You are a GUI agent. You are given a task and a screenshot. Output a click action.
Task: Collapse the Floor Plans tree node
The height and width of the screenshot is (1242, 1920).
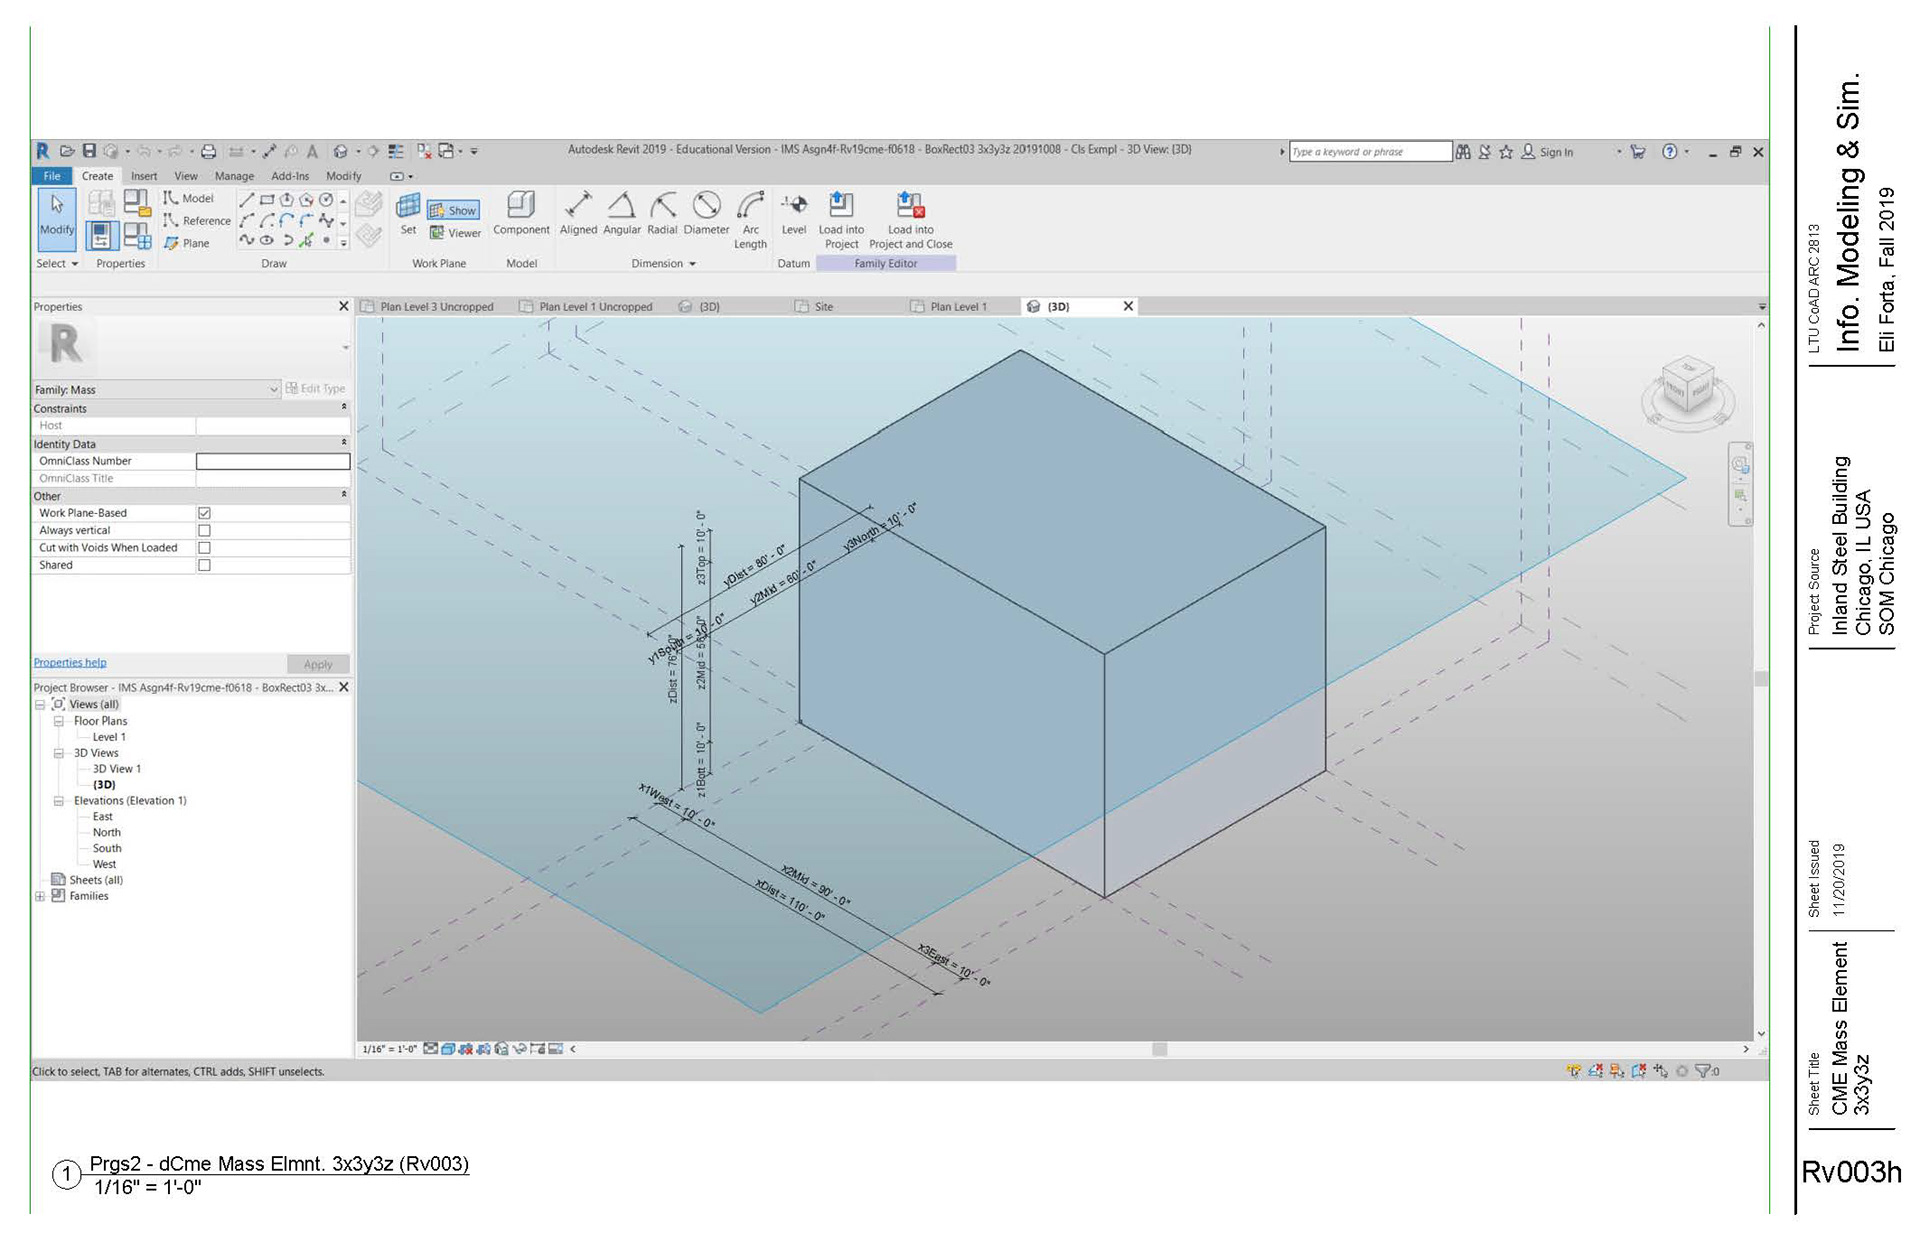tap(58, 721)
